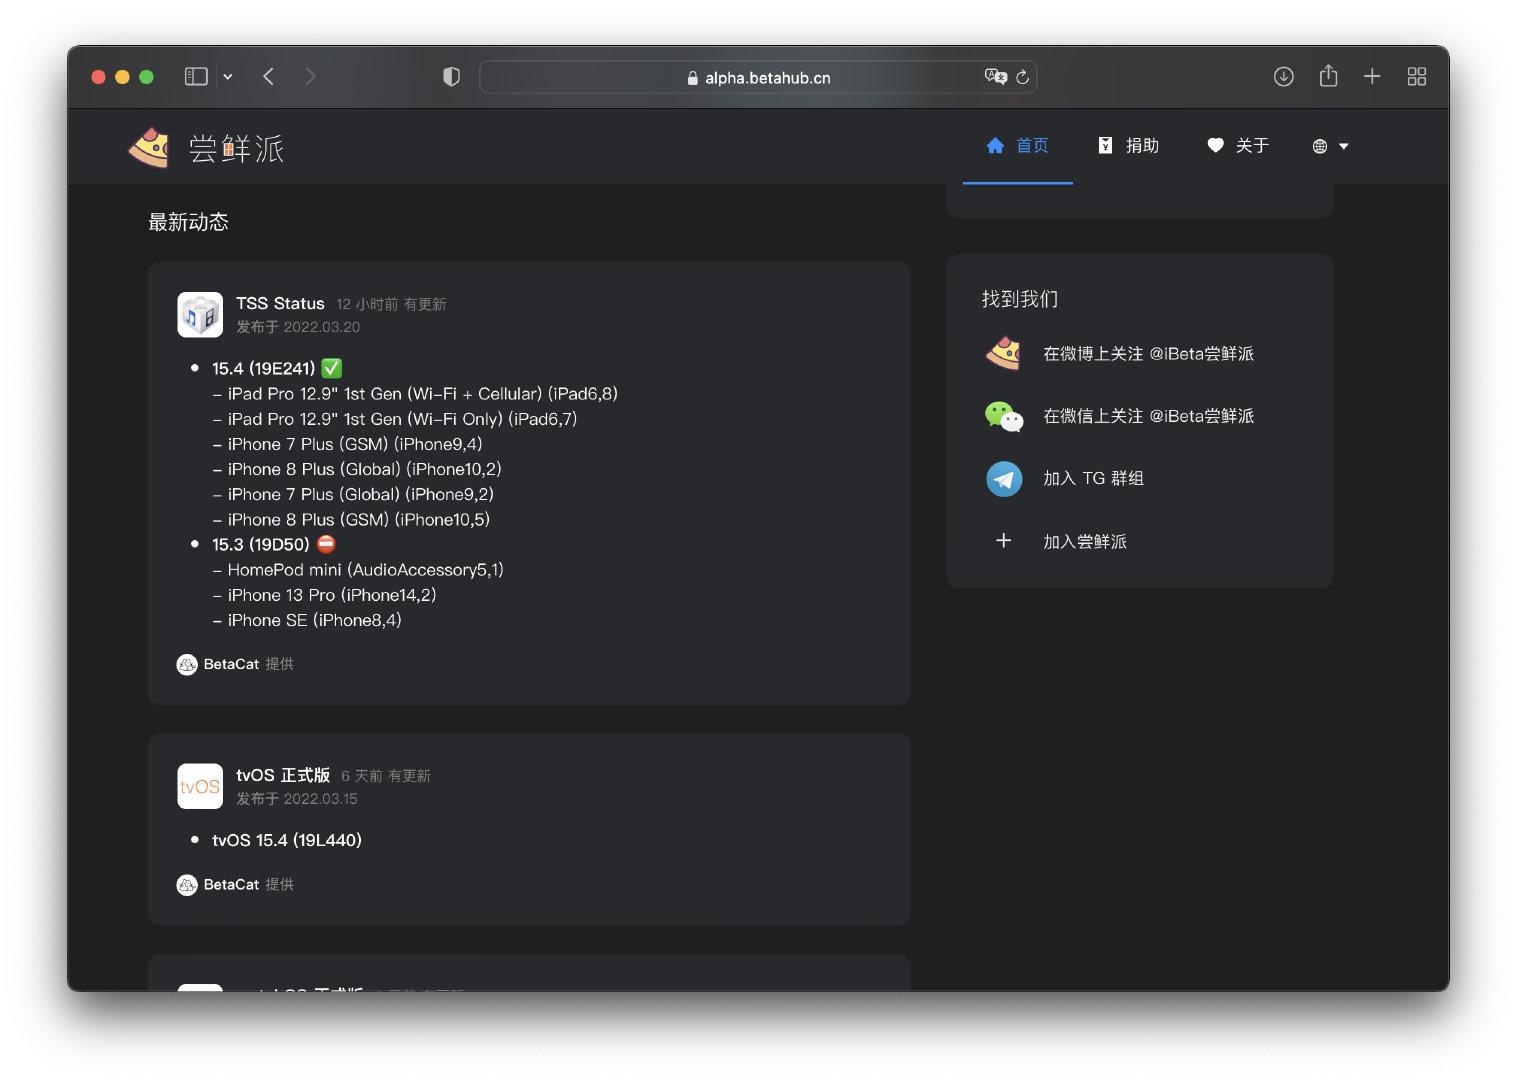This screenshot has height=1080, width=1516.
Task: Show the tab overview grid
Action: point(1416,77)
